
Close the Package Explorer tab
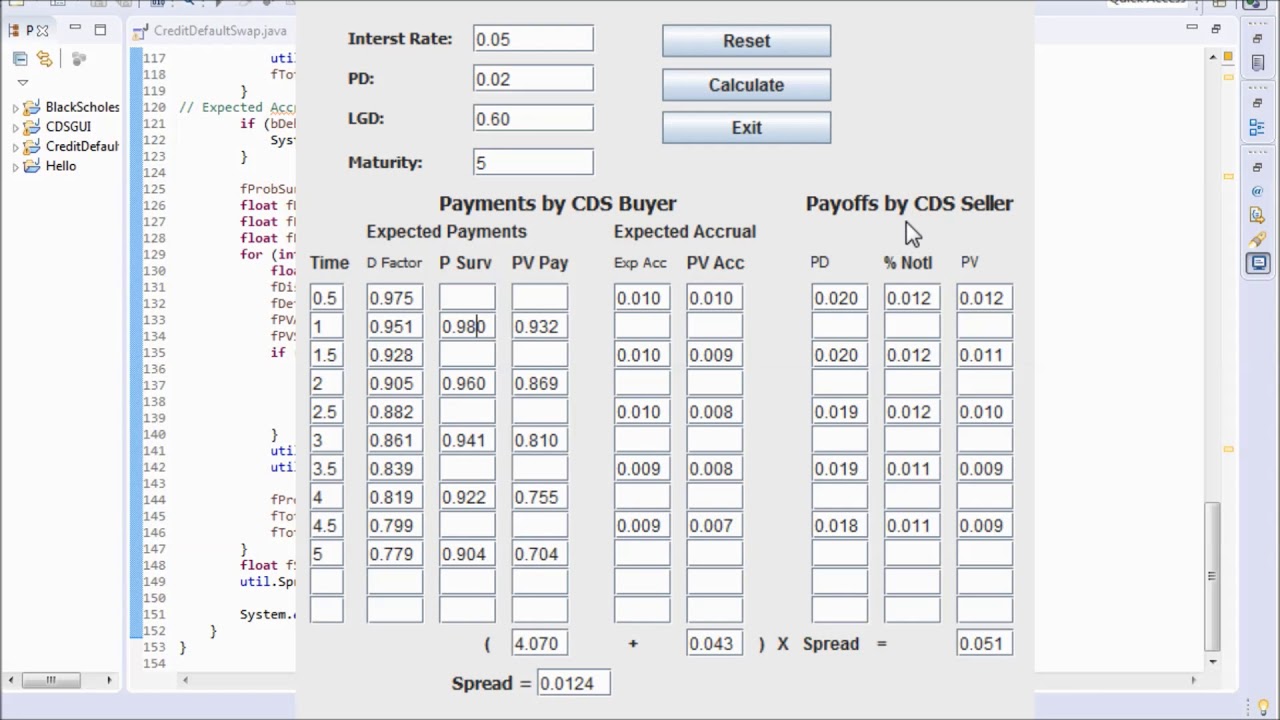[42, 31]
